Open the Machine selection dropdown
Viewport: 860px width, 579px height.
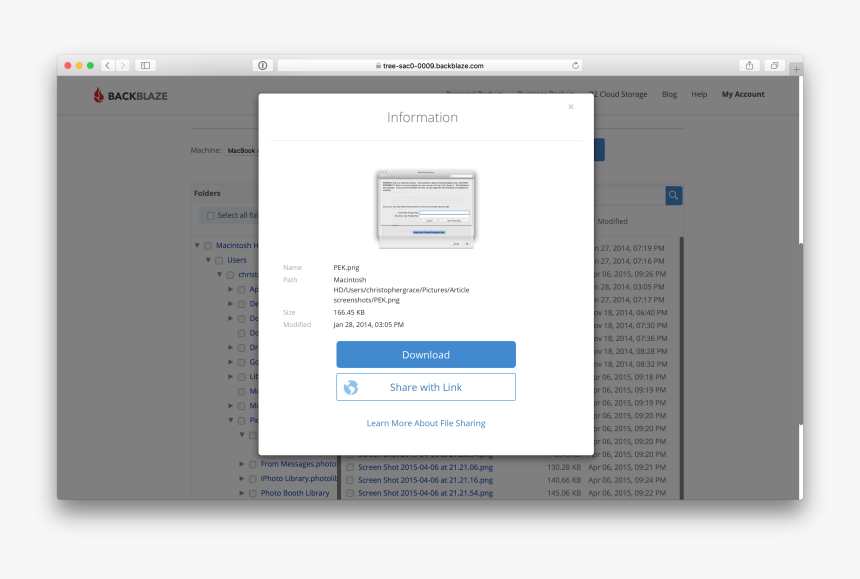243,150
